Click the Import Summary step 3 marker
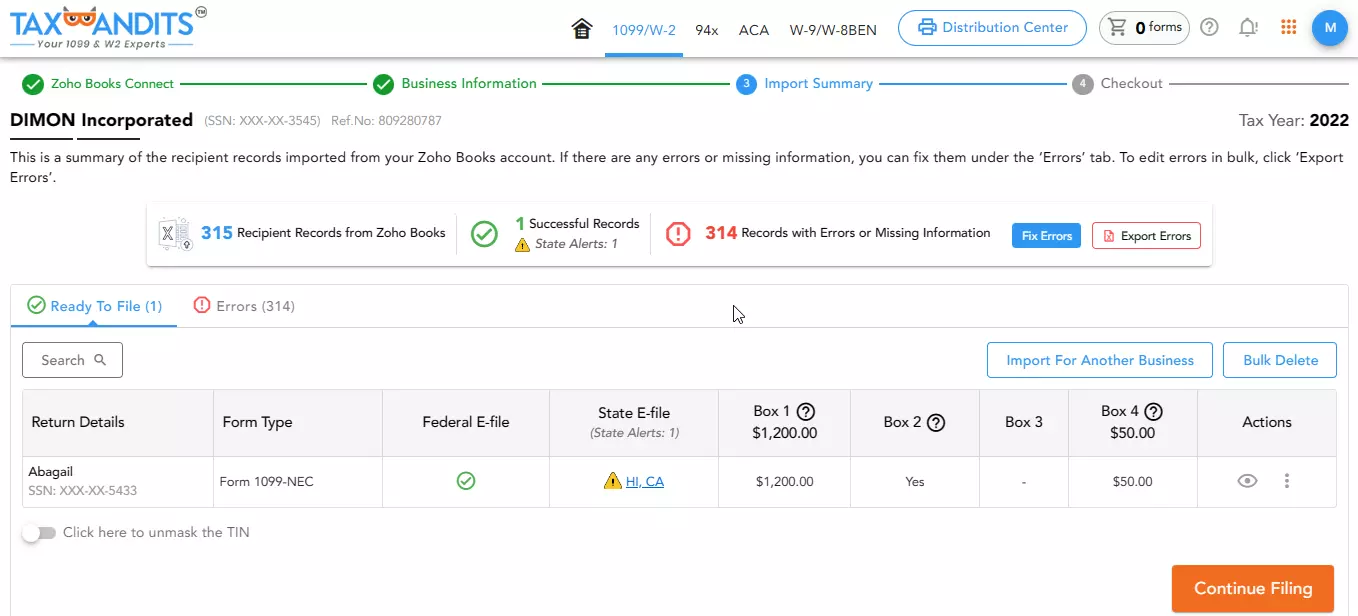Screen dimensions: 1358x616 click(x=746, y=84)
